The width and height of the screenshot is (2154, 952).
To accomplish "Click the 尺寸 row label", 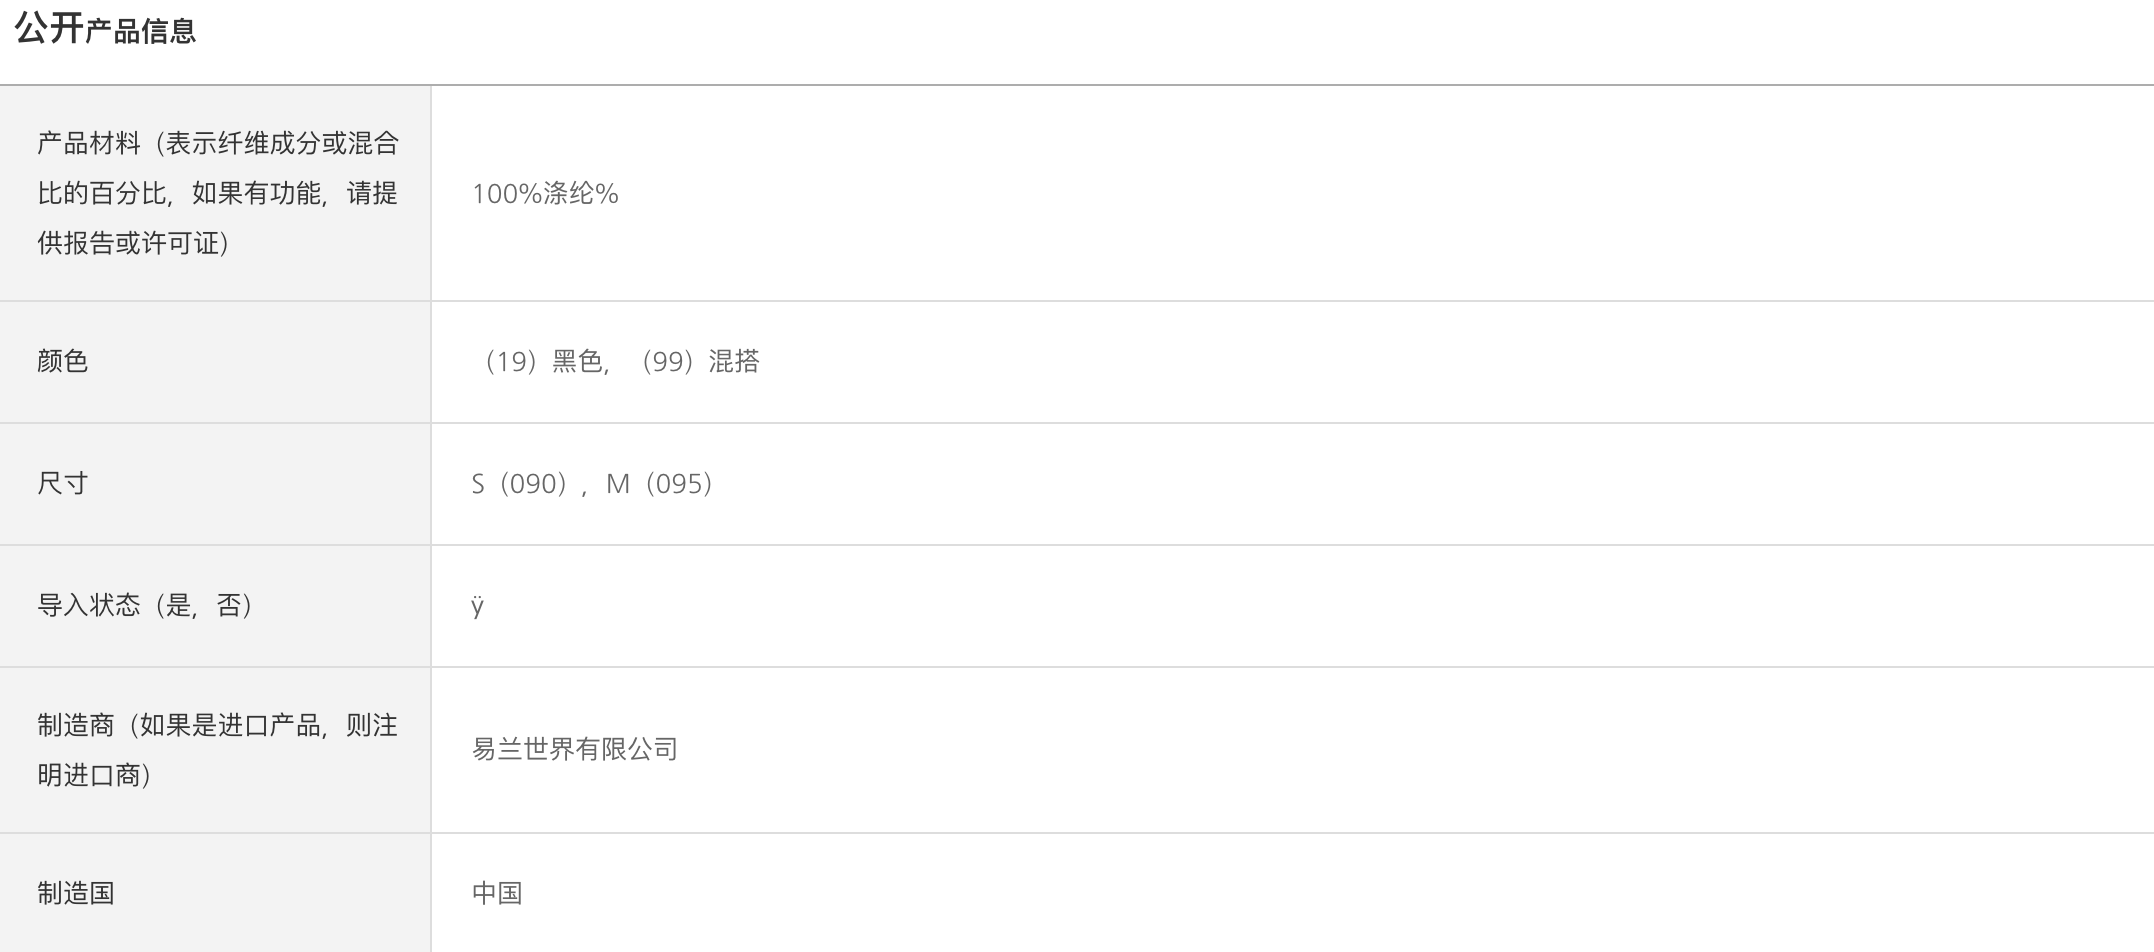I will [63, 484].
